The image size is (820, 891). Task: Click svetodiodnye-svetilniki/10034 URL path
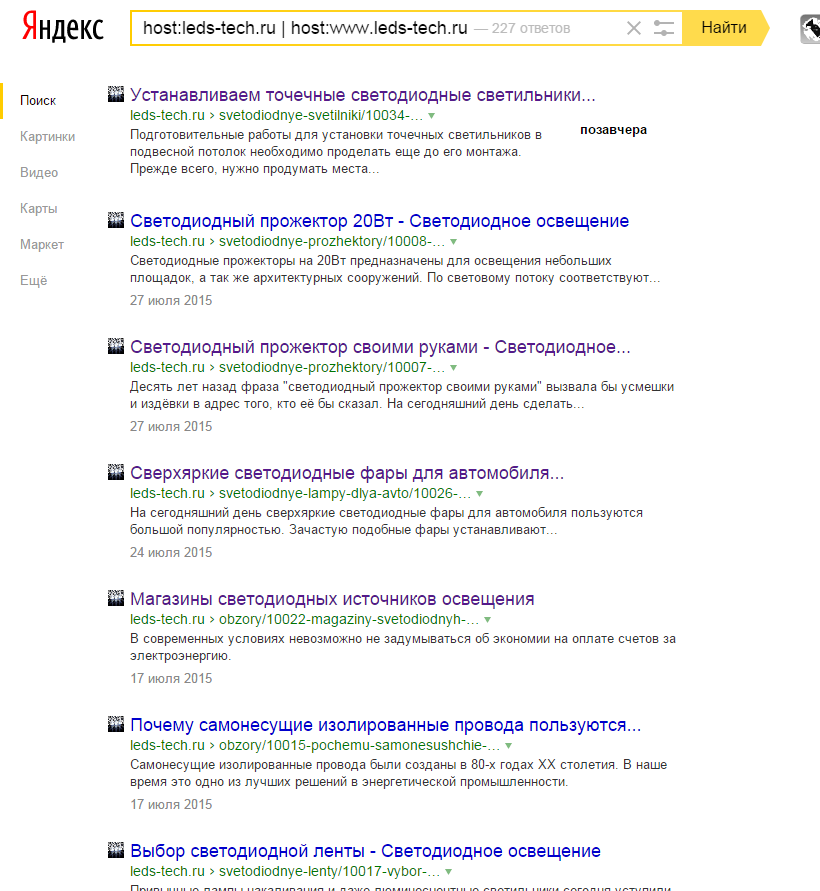tap(321, 115)
